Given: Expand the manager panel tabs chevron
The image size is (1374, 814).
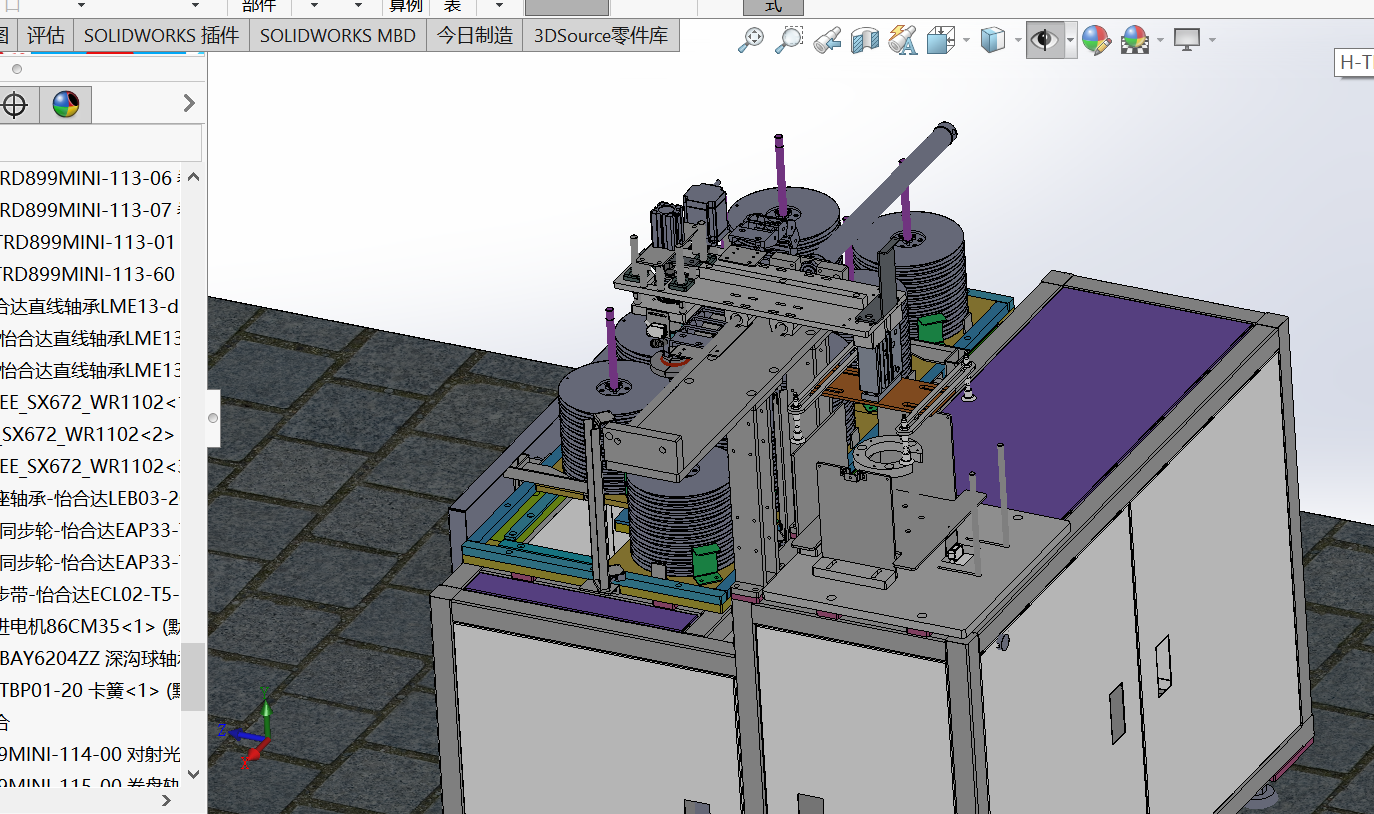Looking at the screenshot, I should [x=189, y=103].
